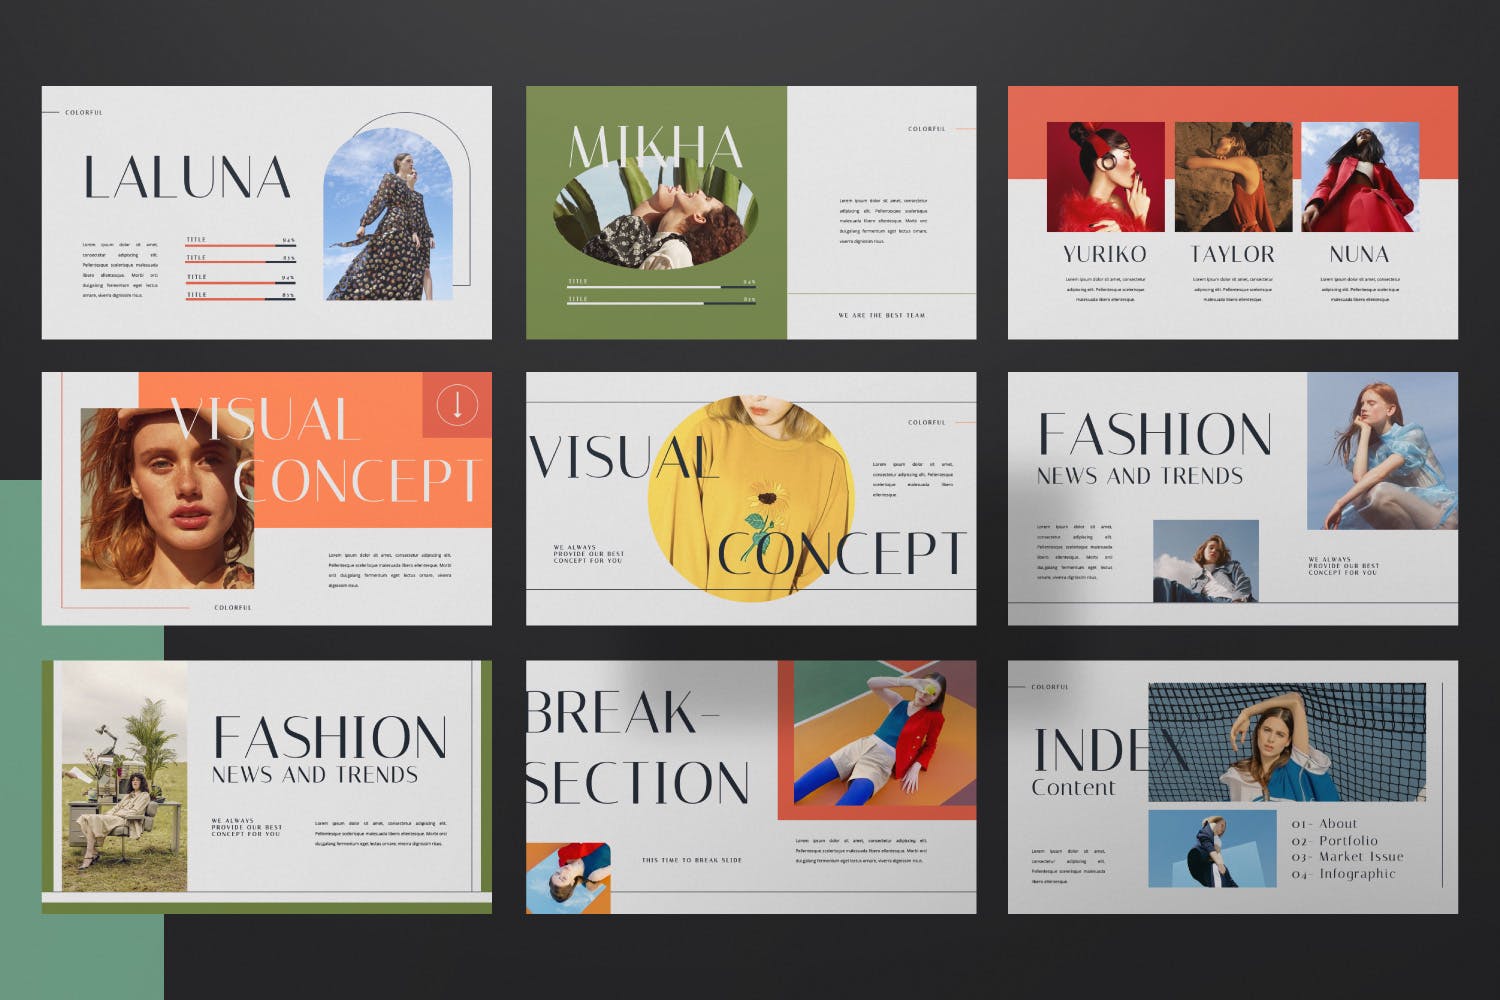Click the 94% progress bar on the MIKHA slide

[661, 287]
